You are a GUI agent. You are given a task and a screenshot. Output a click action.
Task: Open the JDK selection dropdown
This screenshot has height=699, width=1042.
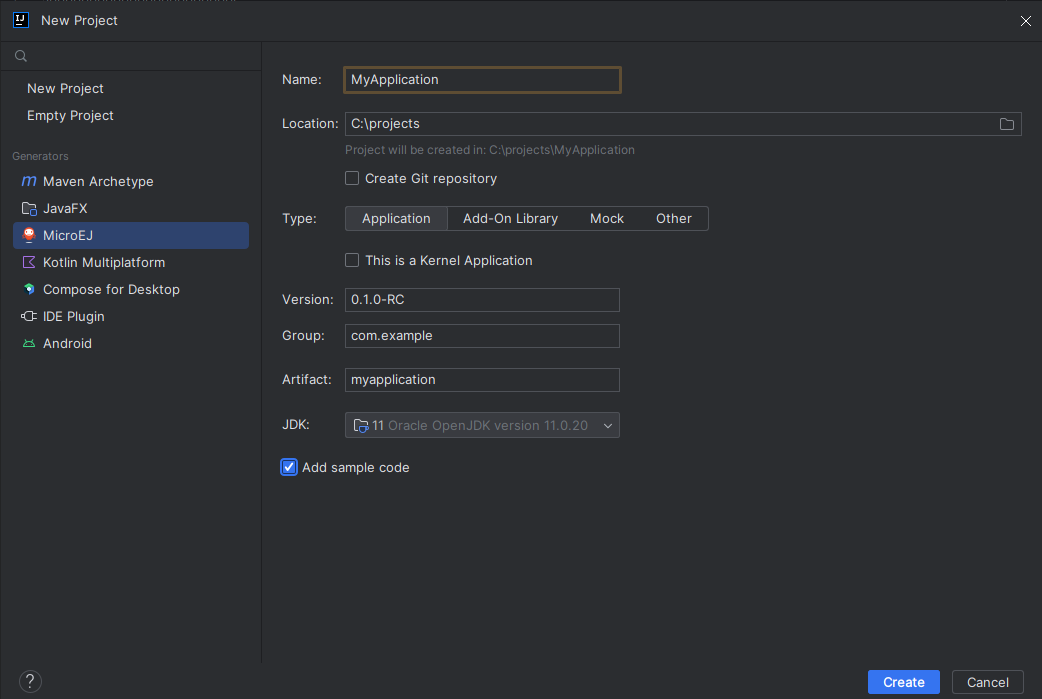click(607, 424)
